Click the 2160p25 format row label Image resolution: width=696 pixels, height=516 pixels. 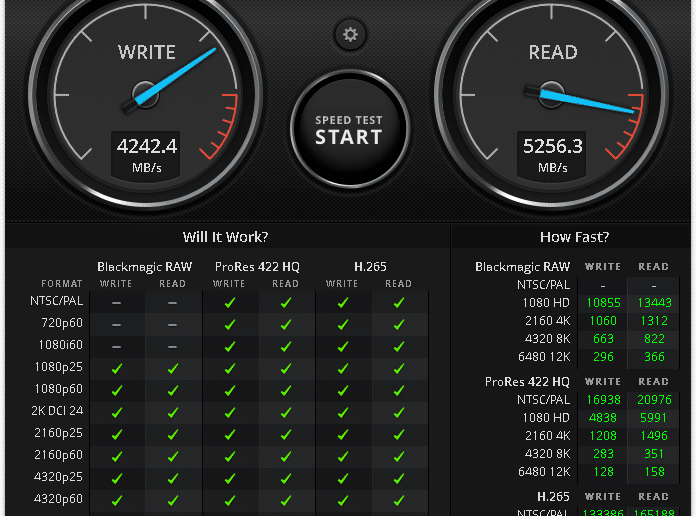pos(59,433)
